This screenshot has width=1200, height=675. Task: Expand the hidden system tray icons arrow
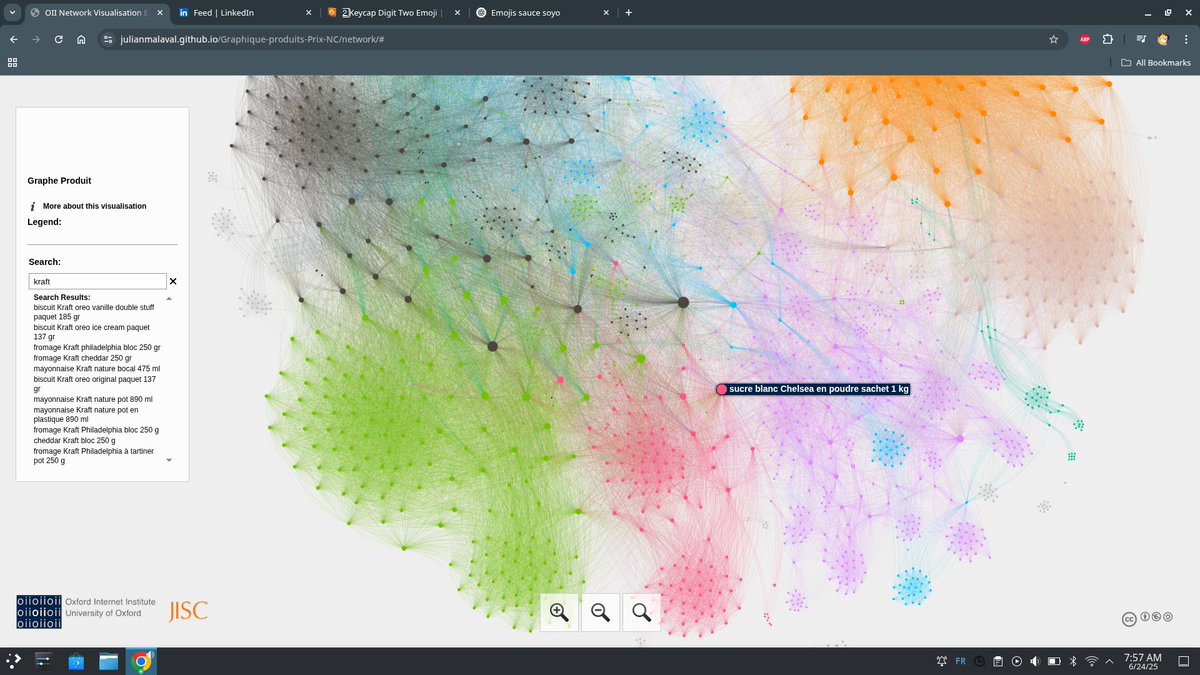point(1109,661)
